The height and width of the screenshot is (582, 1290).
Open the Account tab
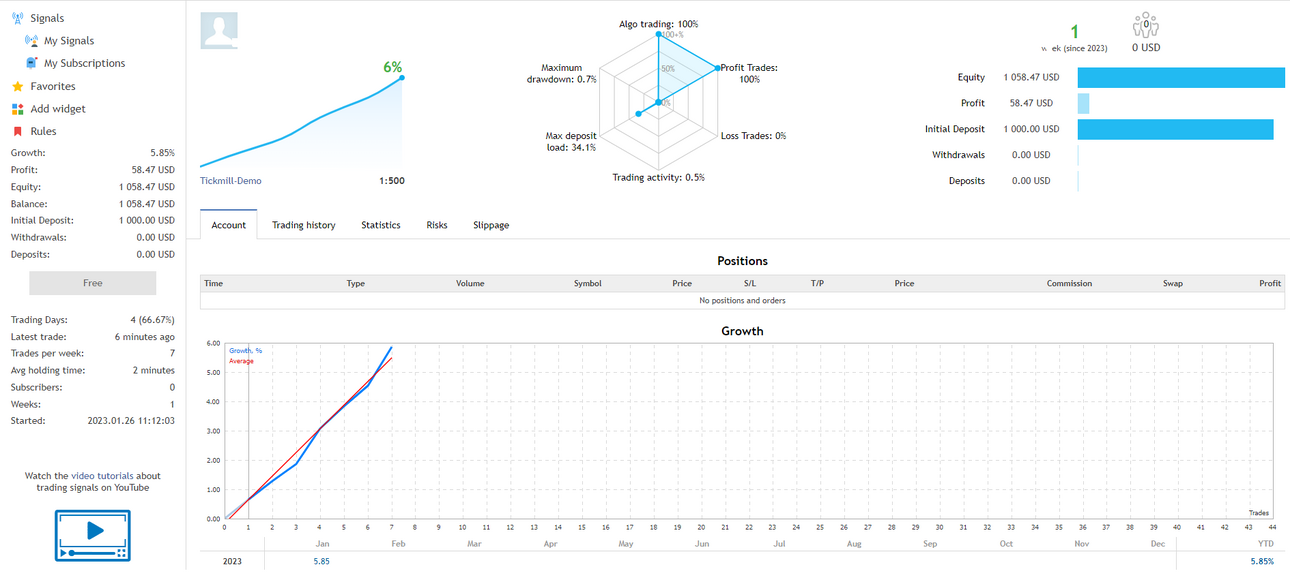(x=229, y=225)
